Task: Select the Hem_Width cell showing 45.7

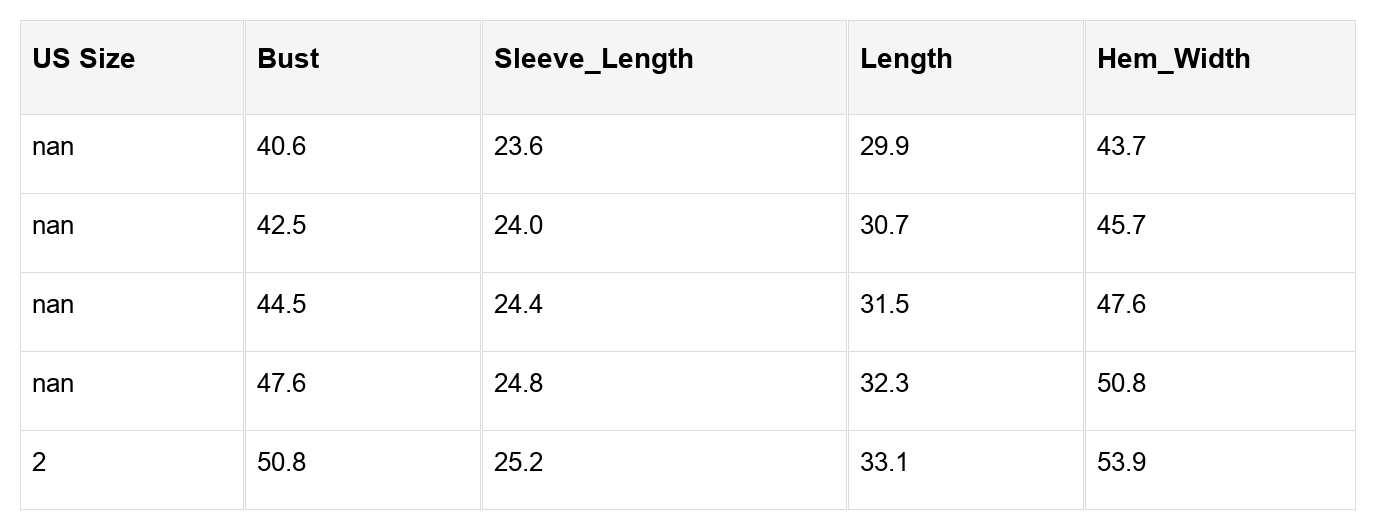Action: pos(1121,226)
